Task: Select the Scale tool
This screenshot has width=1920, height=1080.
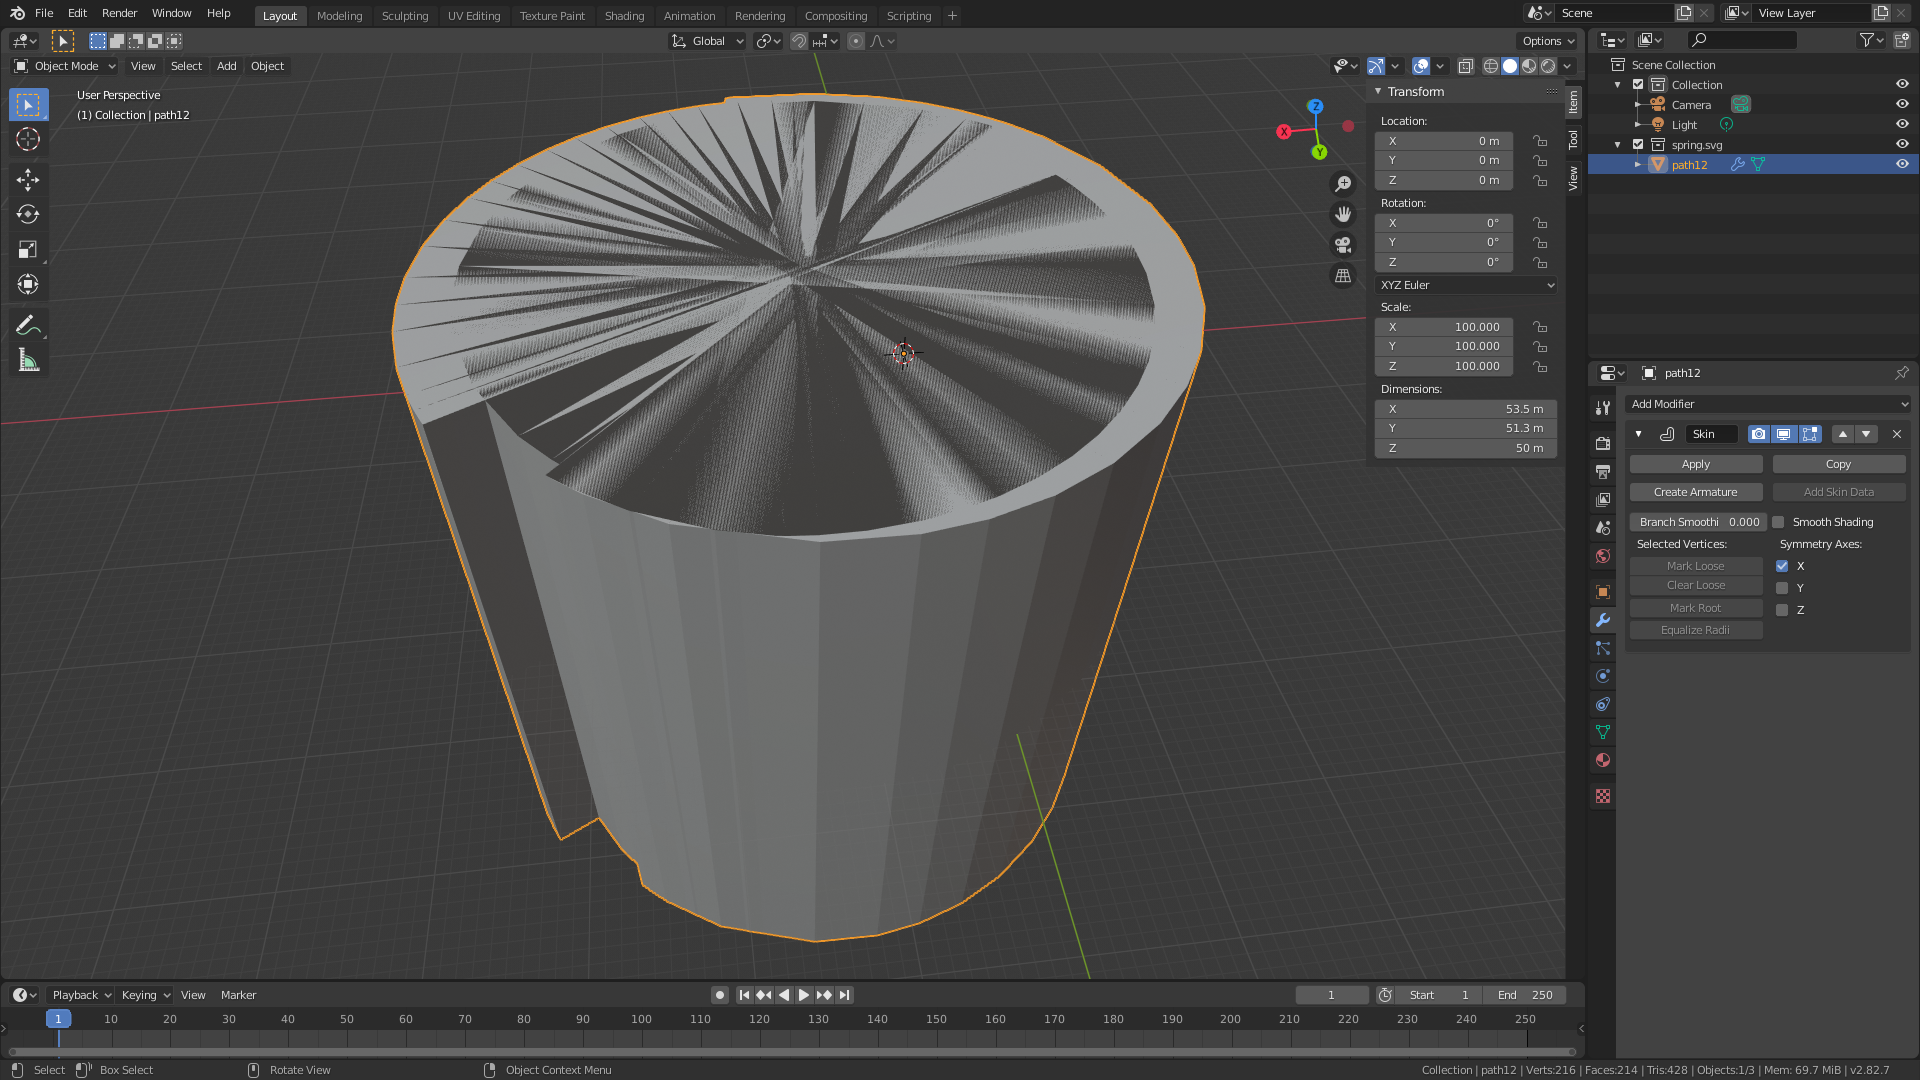Action: [x=28, y=249]
